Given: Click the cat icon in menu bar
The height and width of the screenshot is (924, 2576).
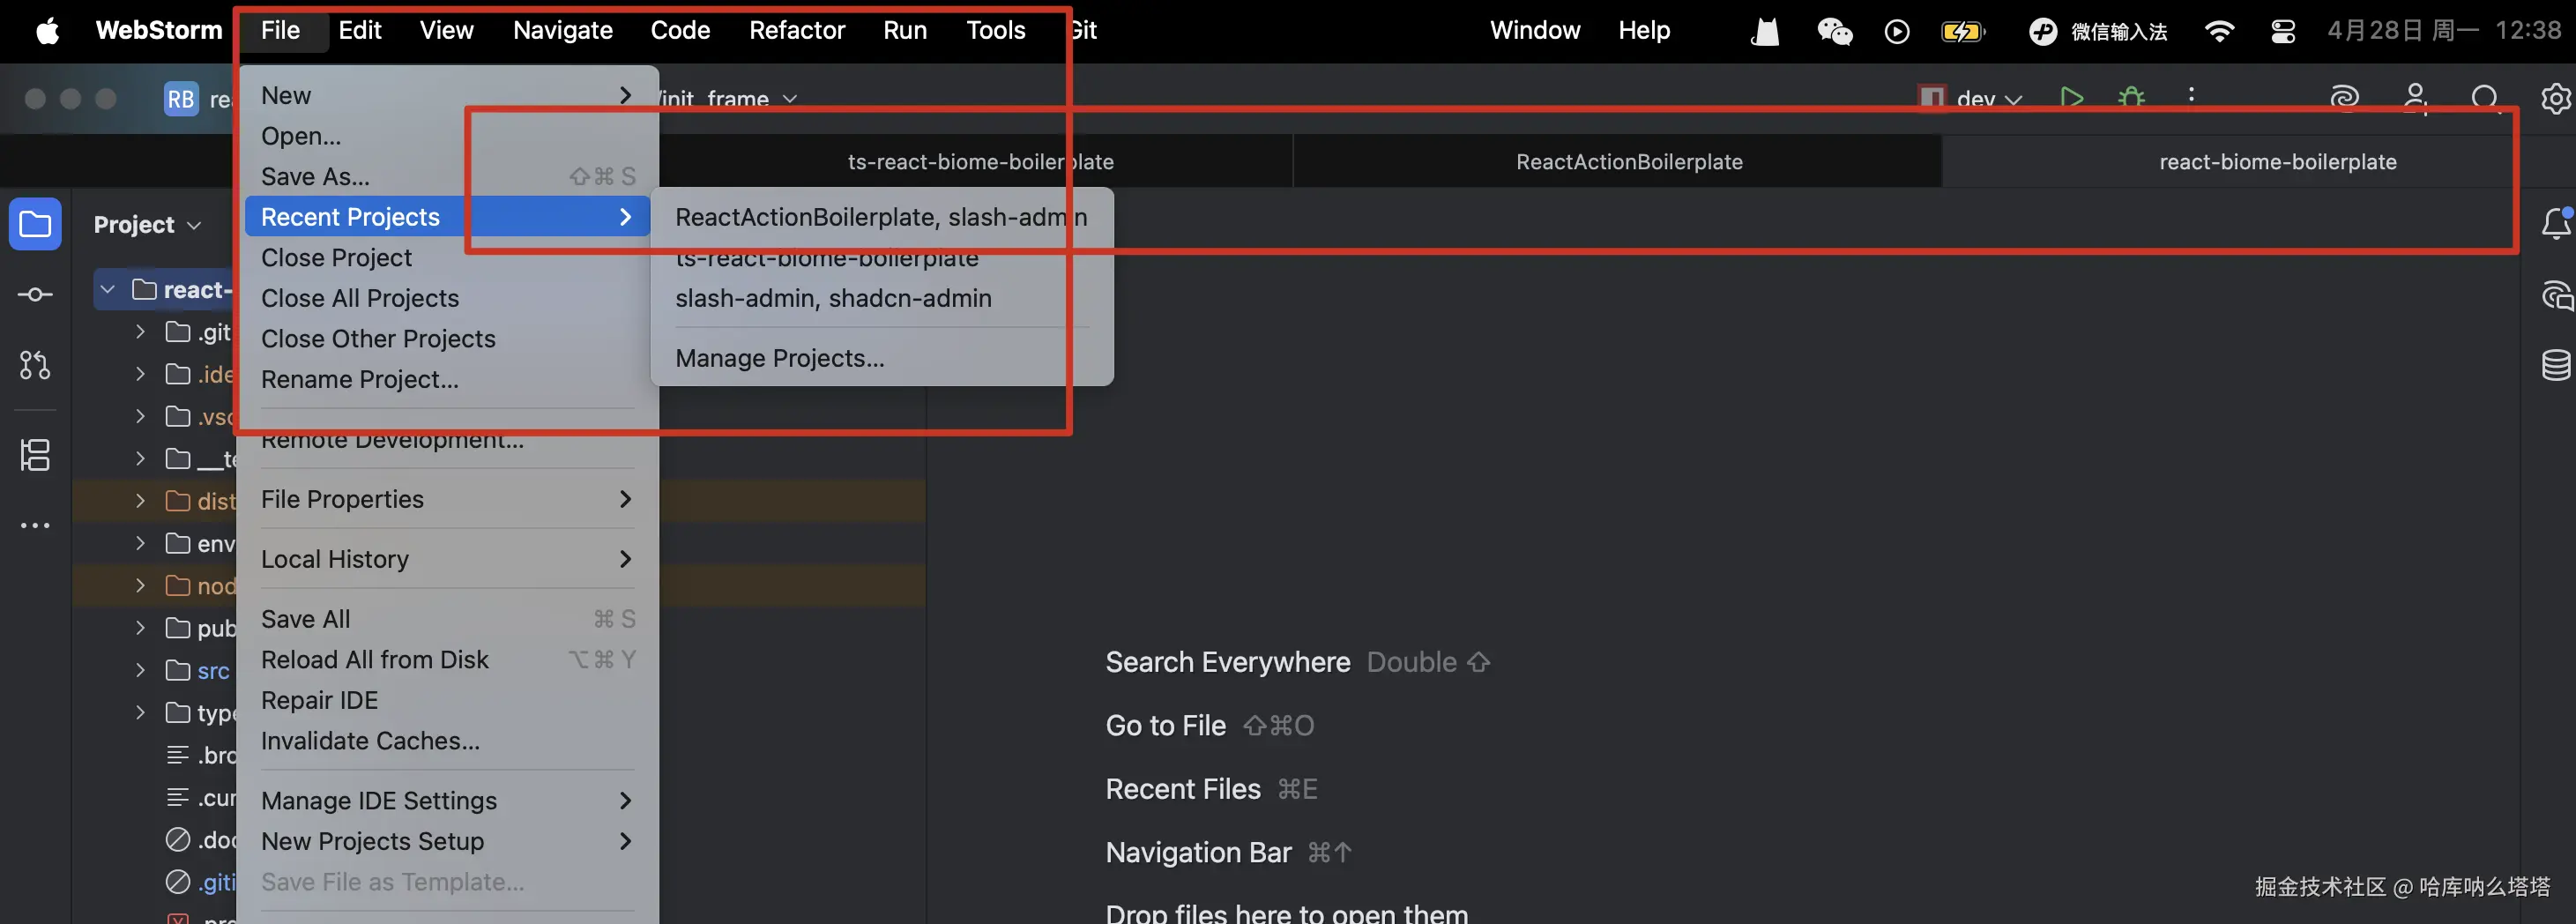Looking at the screenshot, I should pos(1765,31).
